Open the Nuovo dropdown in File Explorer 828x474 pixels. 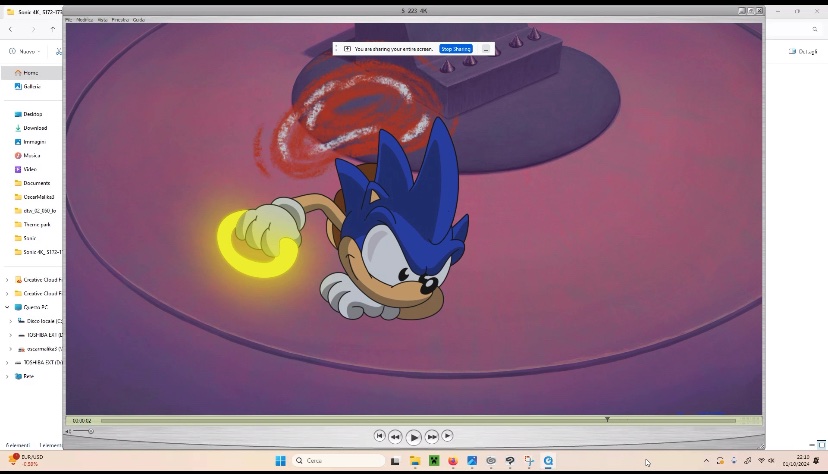25,51
